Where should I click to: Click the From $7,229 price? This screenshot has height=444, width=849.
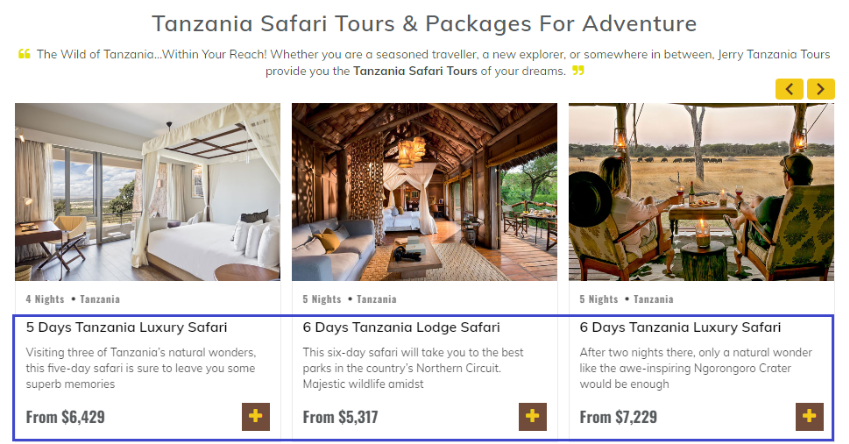click(619, 417)
